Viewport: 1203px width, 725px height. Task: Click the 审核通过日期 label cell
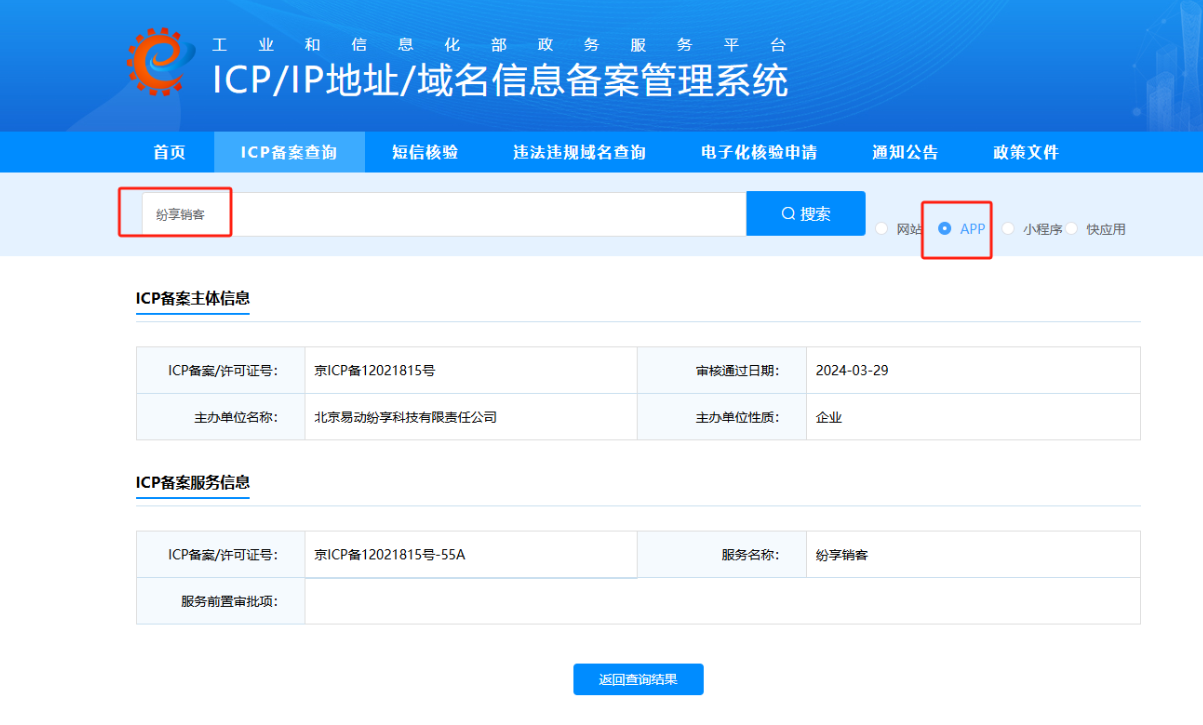click(722, 370)
